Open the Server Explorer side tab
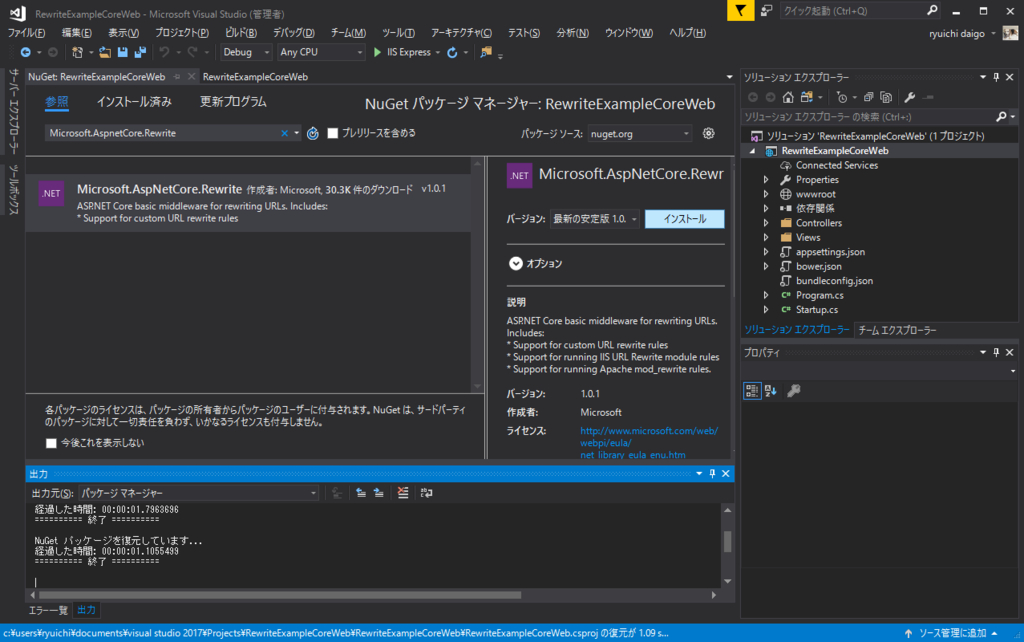The width and height of the screenshot is (1024, 642). 13,112
